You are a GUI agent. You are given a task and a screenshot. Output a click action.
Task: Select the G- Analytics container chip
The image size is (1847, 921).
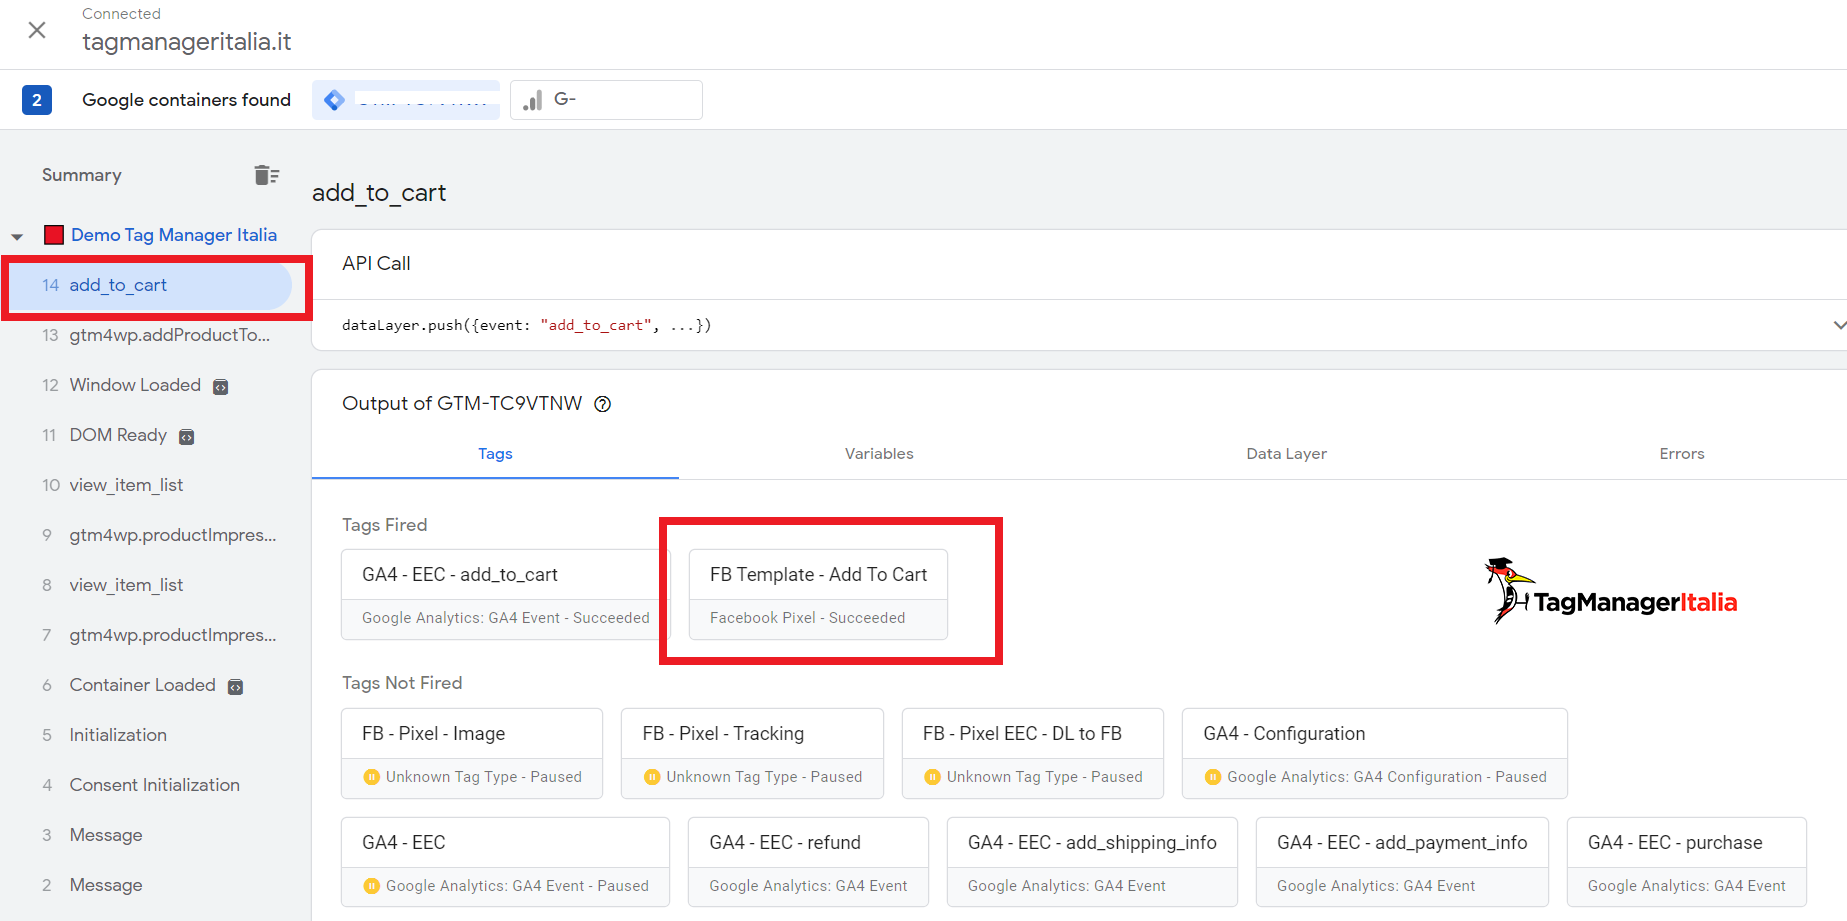(x=606, y=100)
